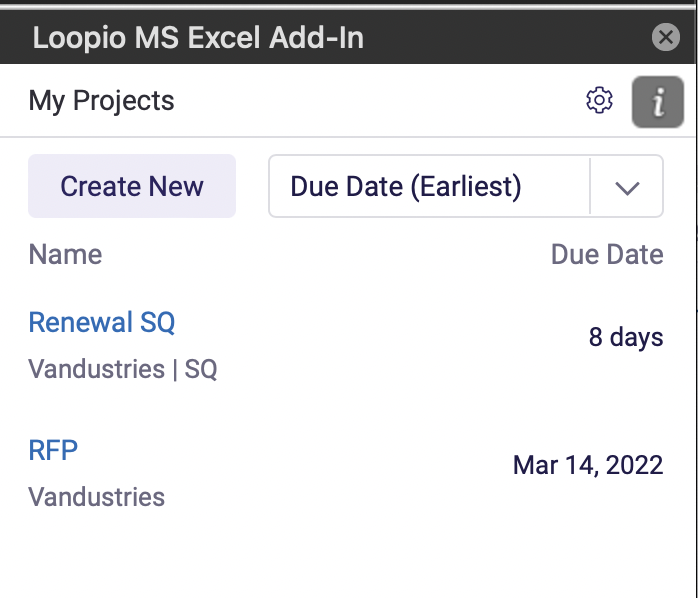This screenshot has height=598, width=698.
Task: Select the Name column header
Action: pos(65,254)
